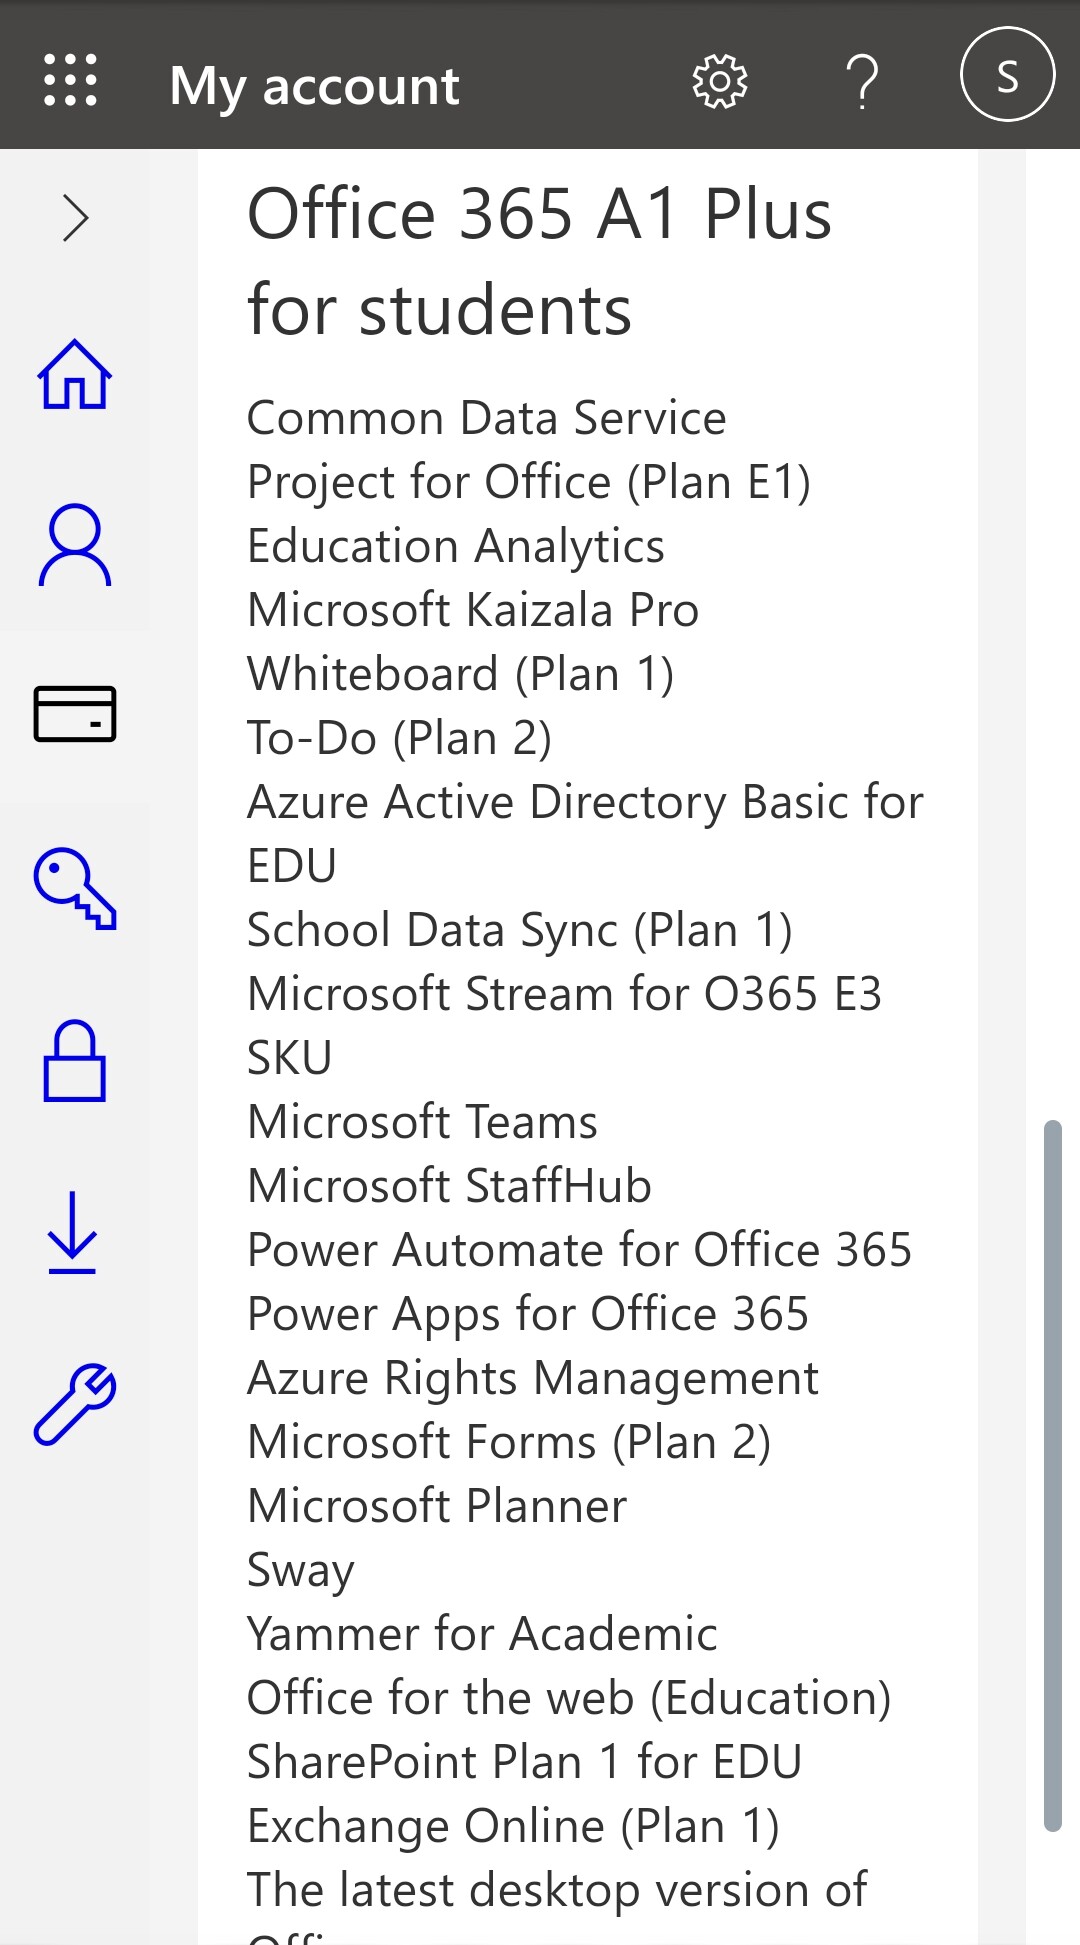This screenshot has height=1945, width=1080.
Task: Click 'Exchange Online (Plan 1)' entry
Action: click(x=513, y=1826)
